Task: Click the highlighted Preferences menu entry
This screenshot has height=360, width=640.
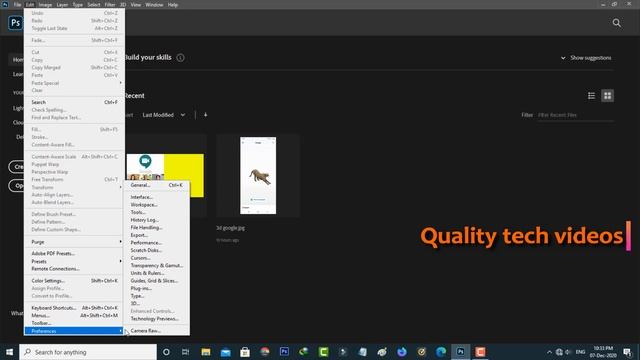Action: [x=74, y=331]
